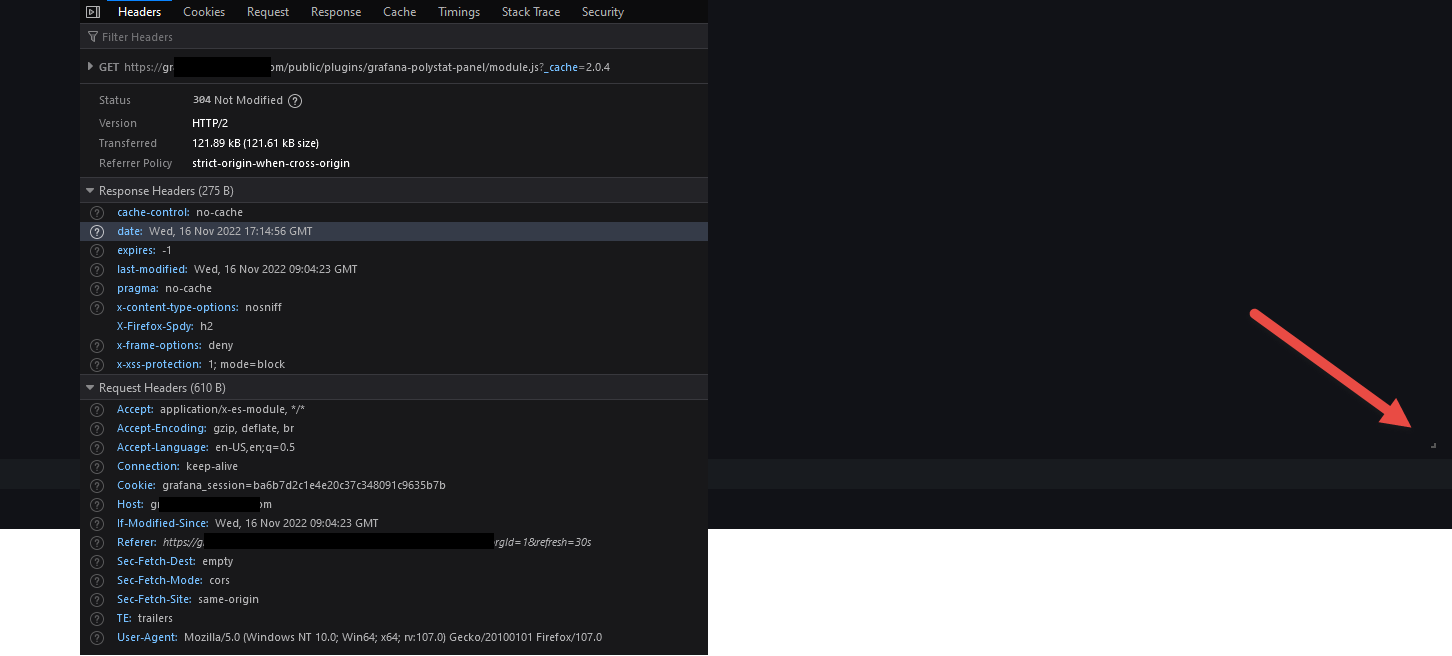Click the question mark beside cache-control

pos(97,212)
